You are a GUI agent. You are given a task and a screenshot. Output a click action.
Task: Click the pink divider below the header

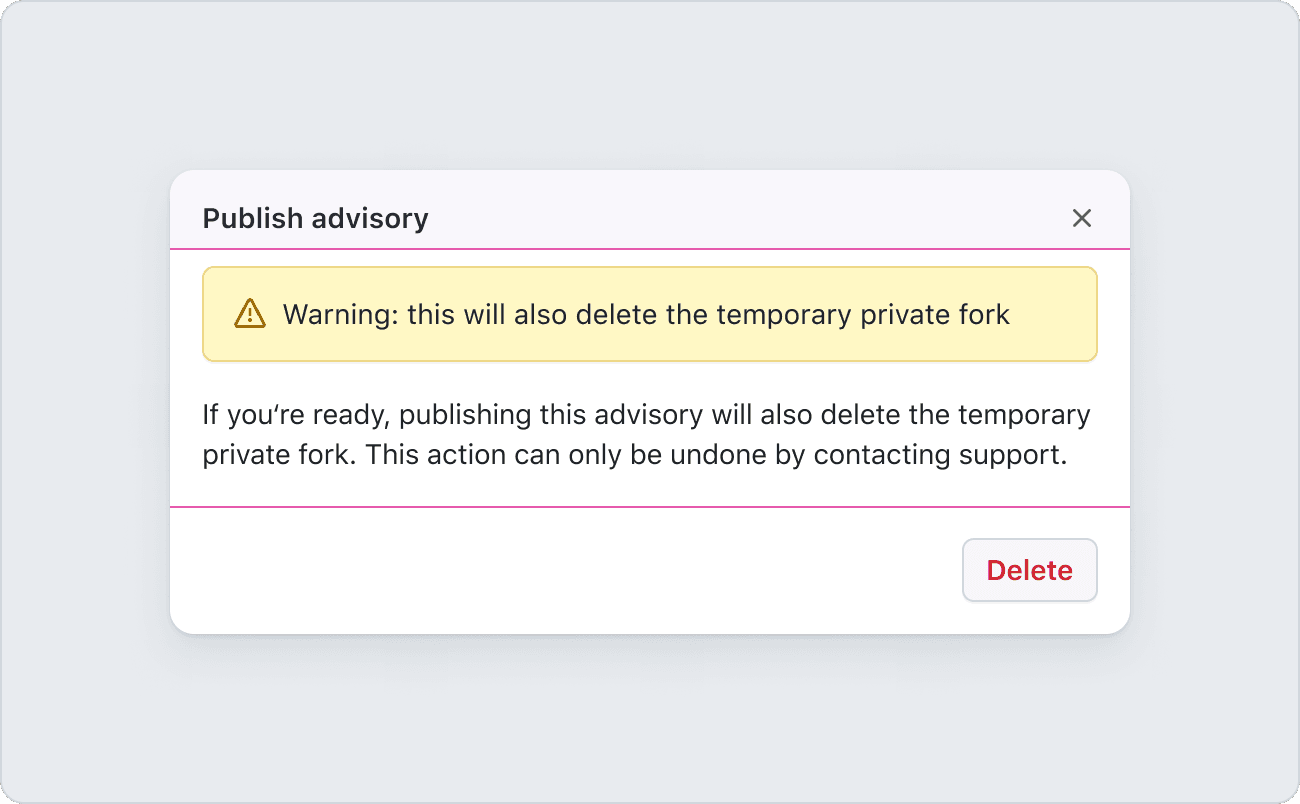point(650,248)
